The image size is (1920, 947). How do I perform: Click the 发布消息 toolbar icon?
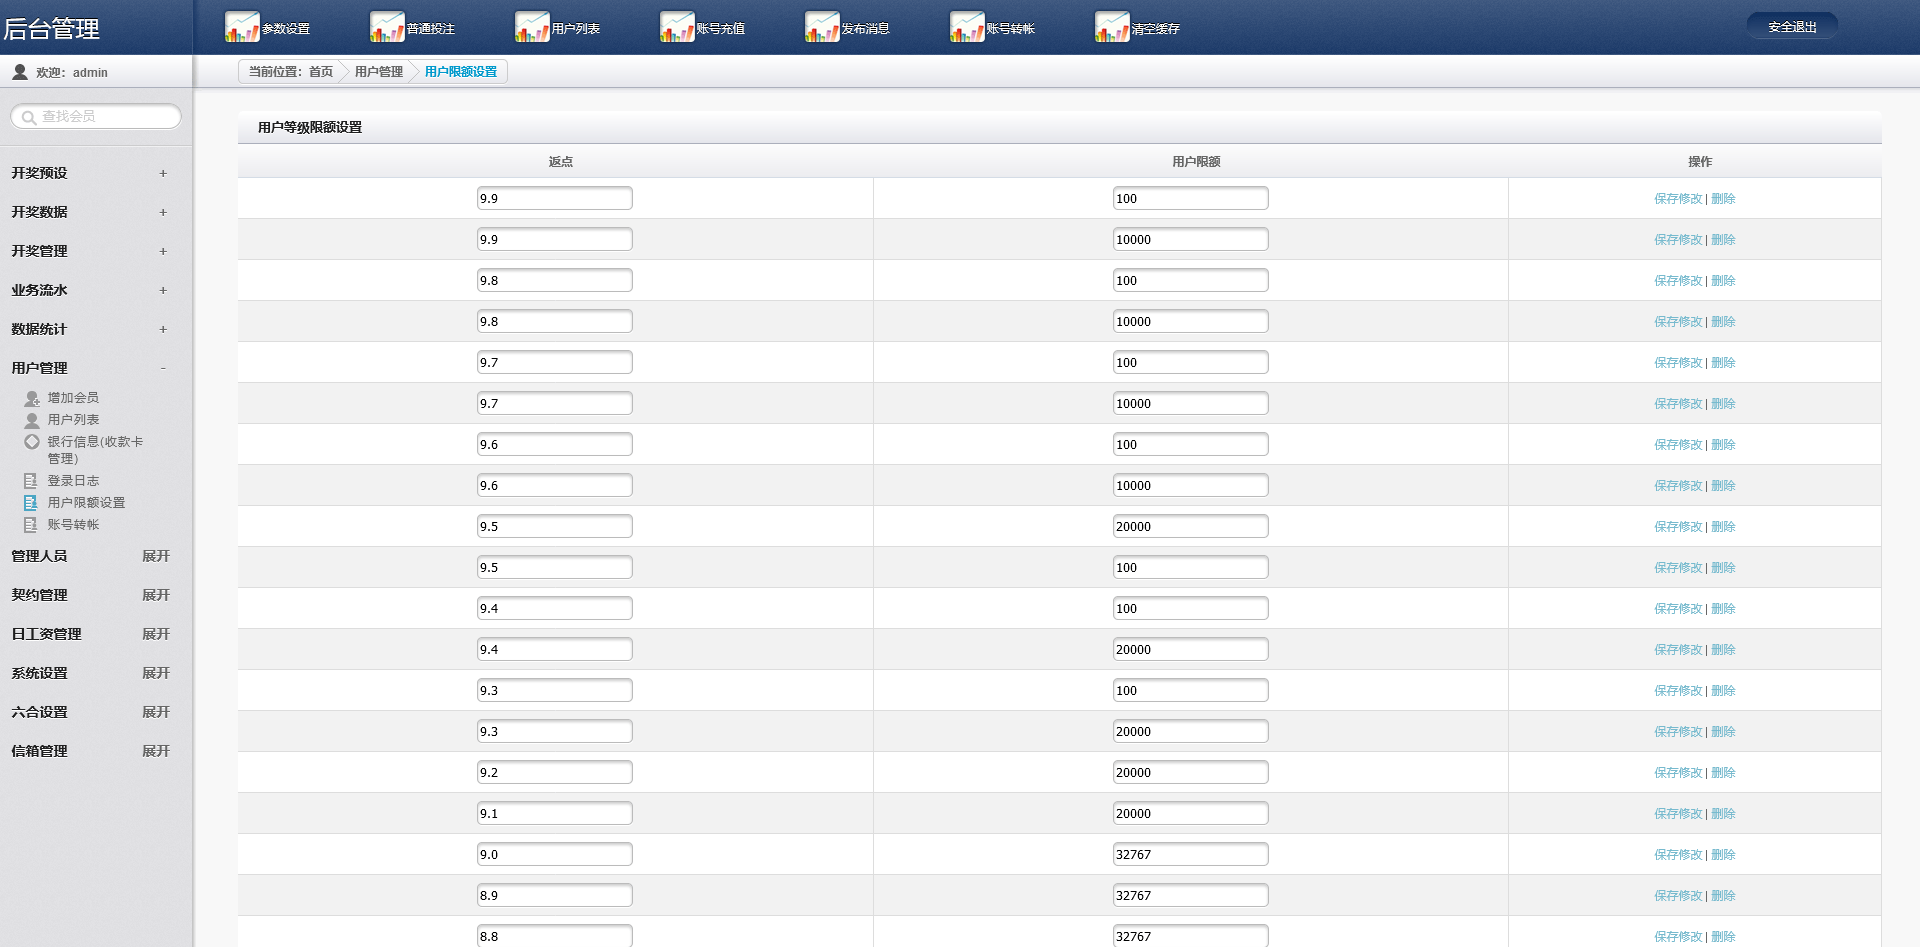pos(821,27)
